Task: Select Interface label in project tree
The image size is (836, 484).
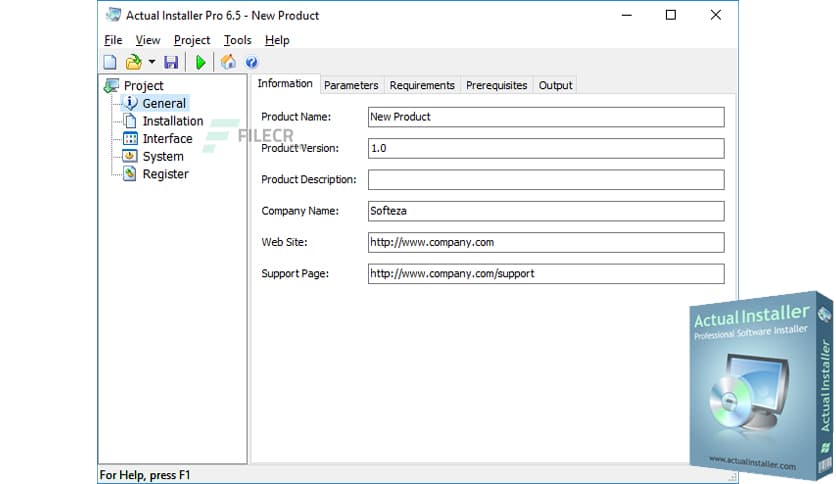Action: point(167,139)
